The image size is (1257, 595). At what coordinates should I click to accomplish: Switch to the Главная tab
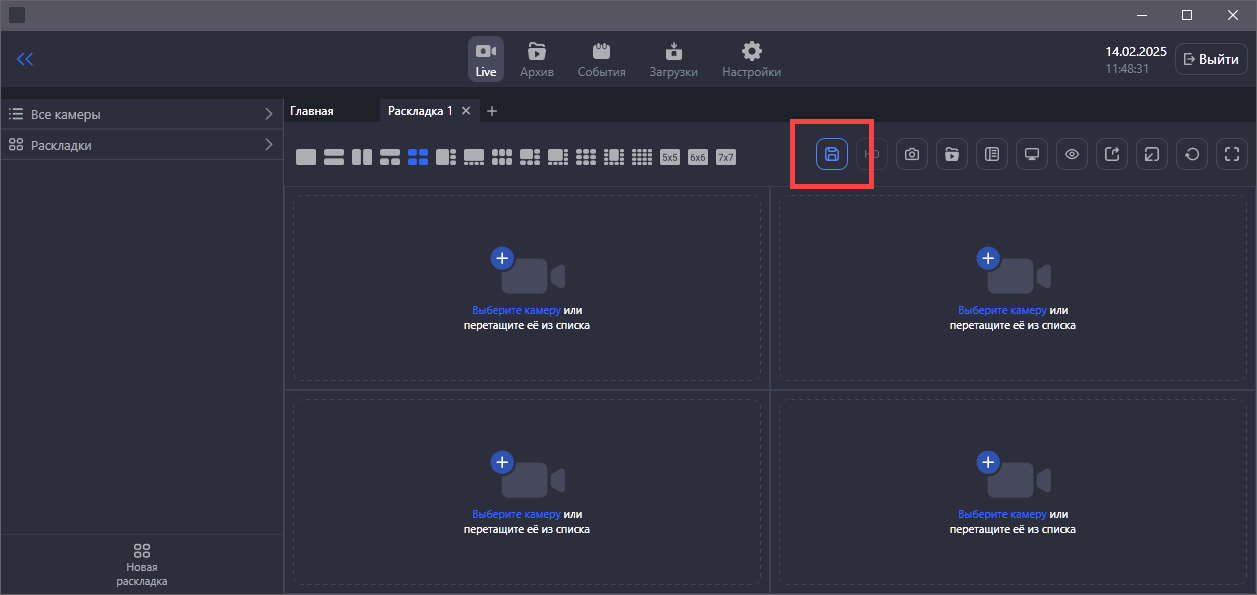(312, 111)
